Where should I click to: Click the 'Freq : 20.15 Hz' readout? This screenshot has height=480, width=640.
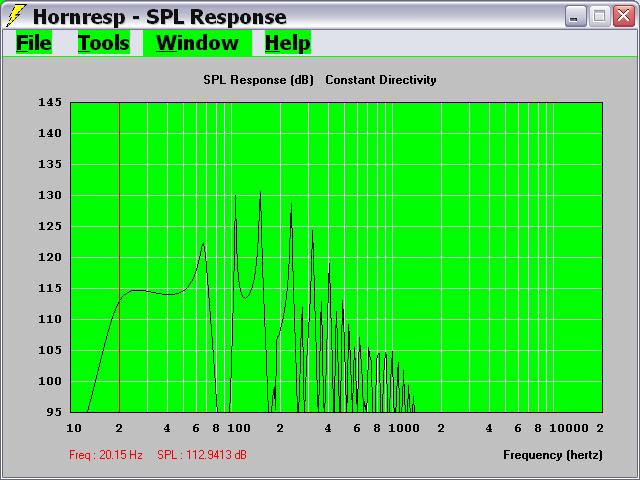pyautogui.click(x=106, y=455)
